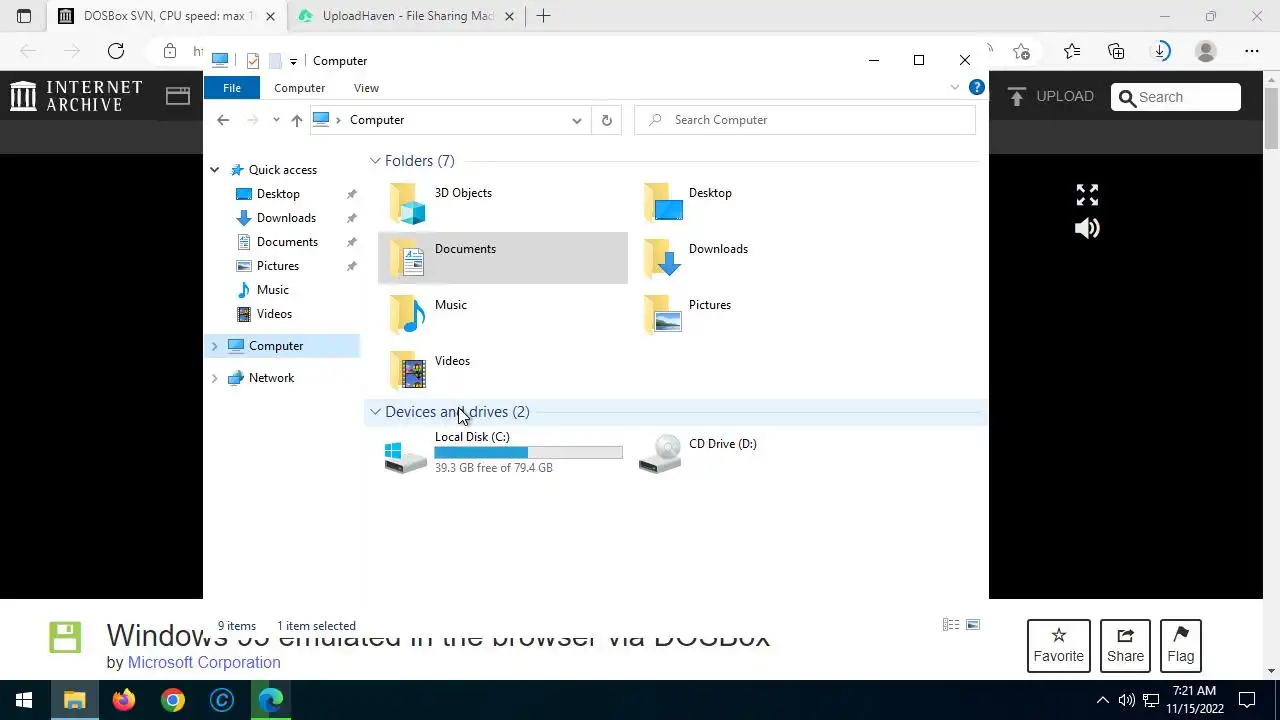Collapse Quick access tree node
Viewport: 1280px width, 720px height.
(x=214, y=170)
